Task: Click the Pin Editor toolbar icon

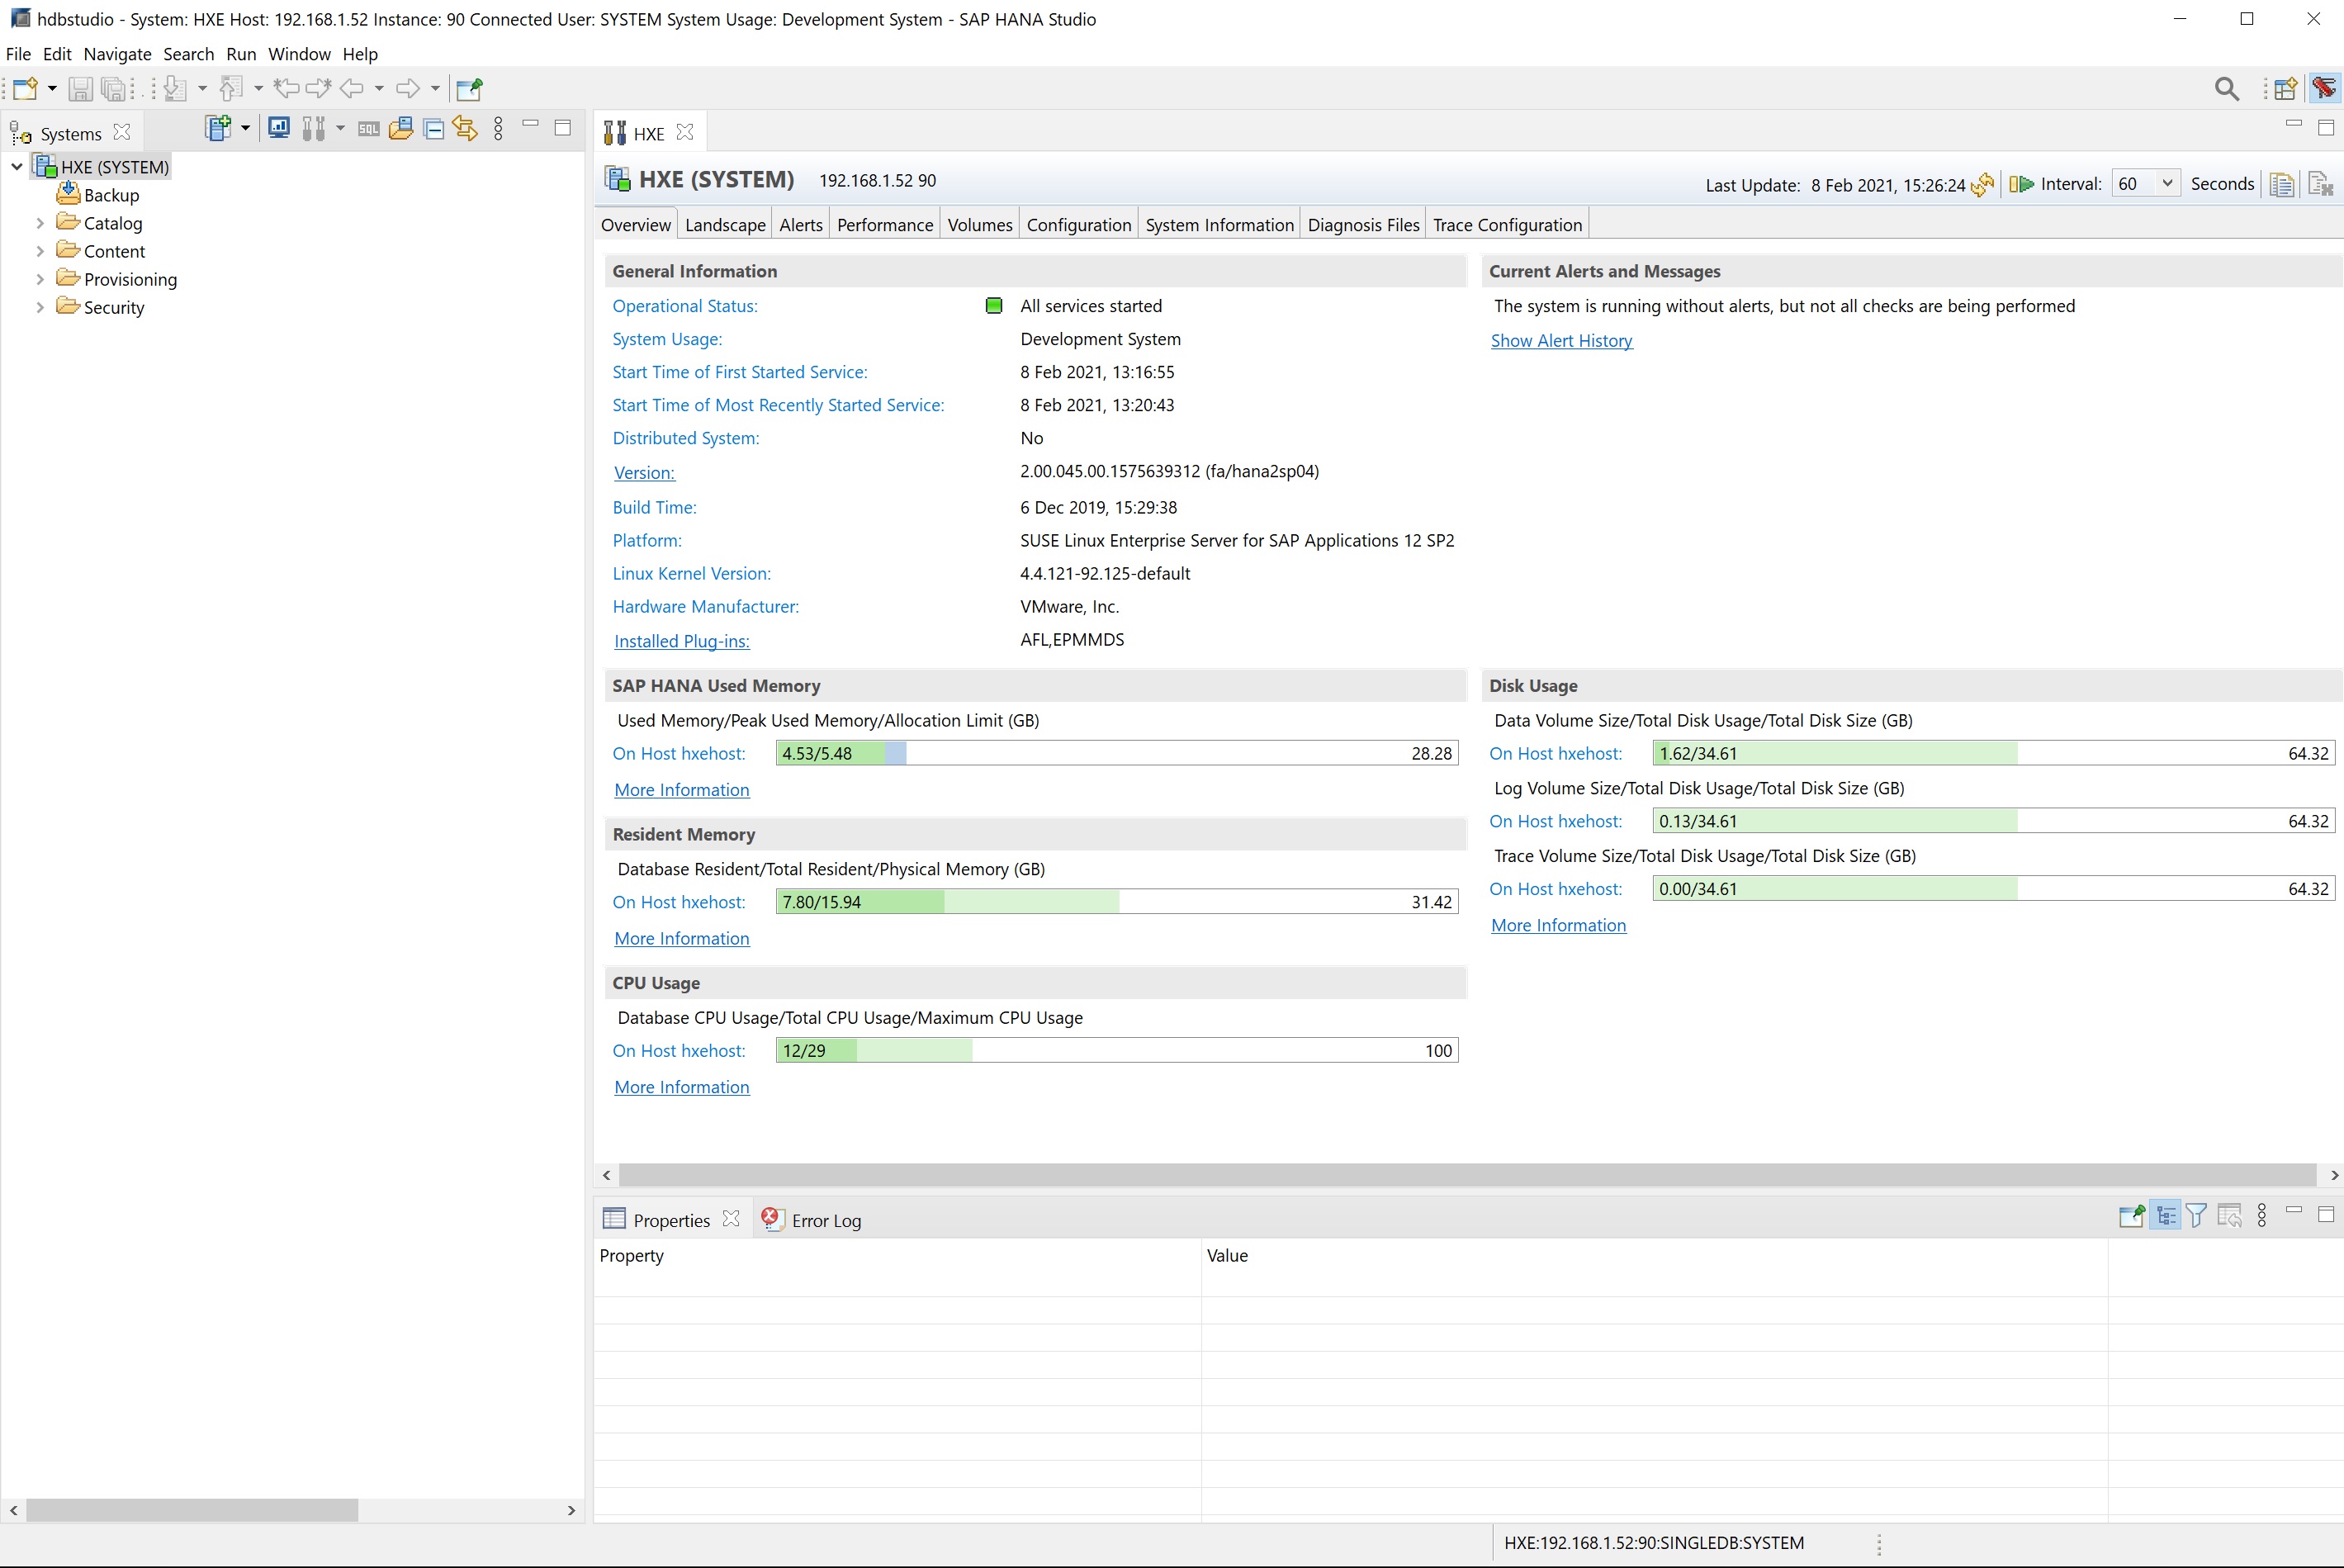Action: [469, 89]
